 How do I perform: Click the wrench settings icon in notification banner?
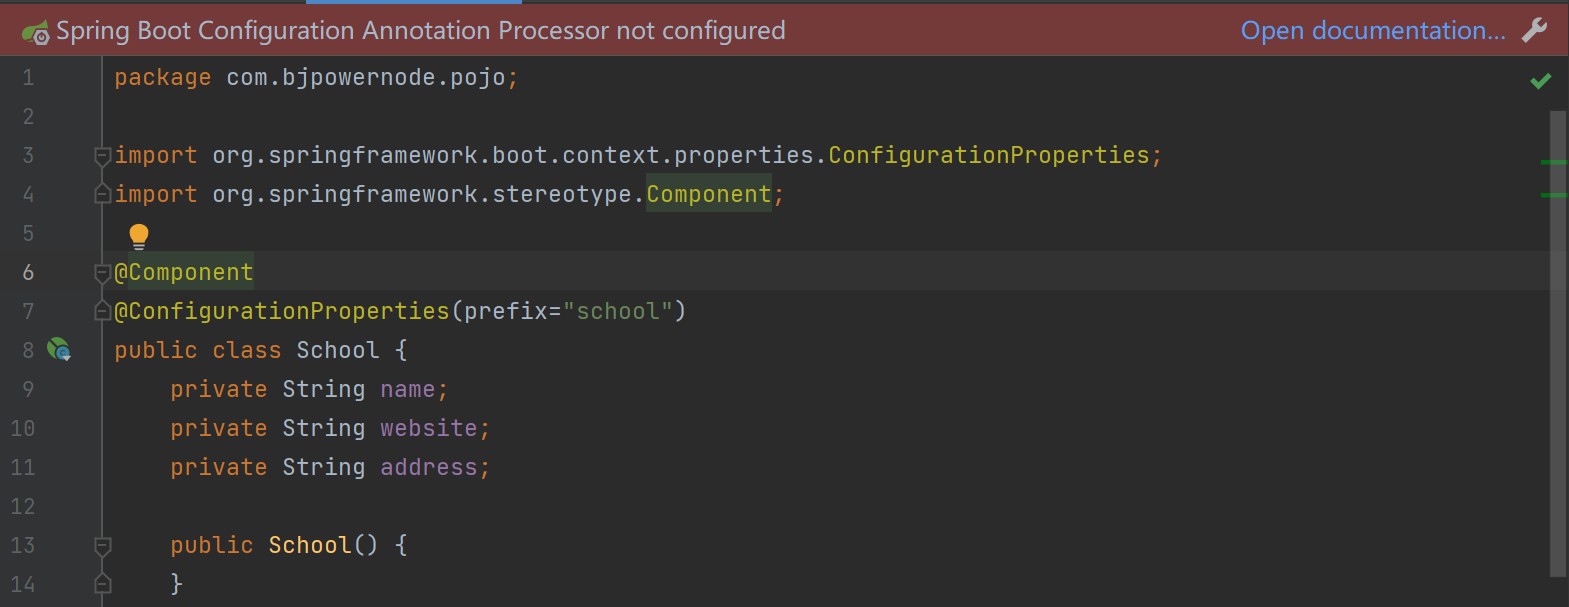coord(1534,30)
